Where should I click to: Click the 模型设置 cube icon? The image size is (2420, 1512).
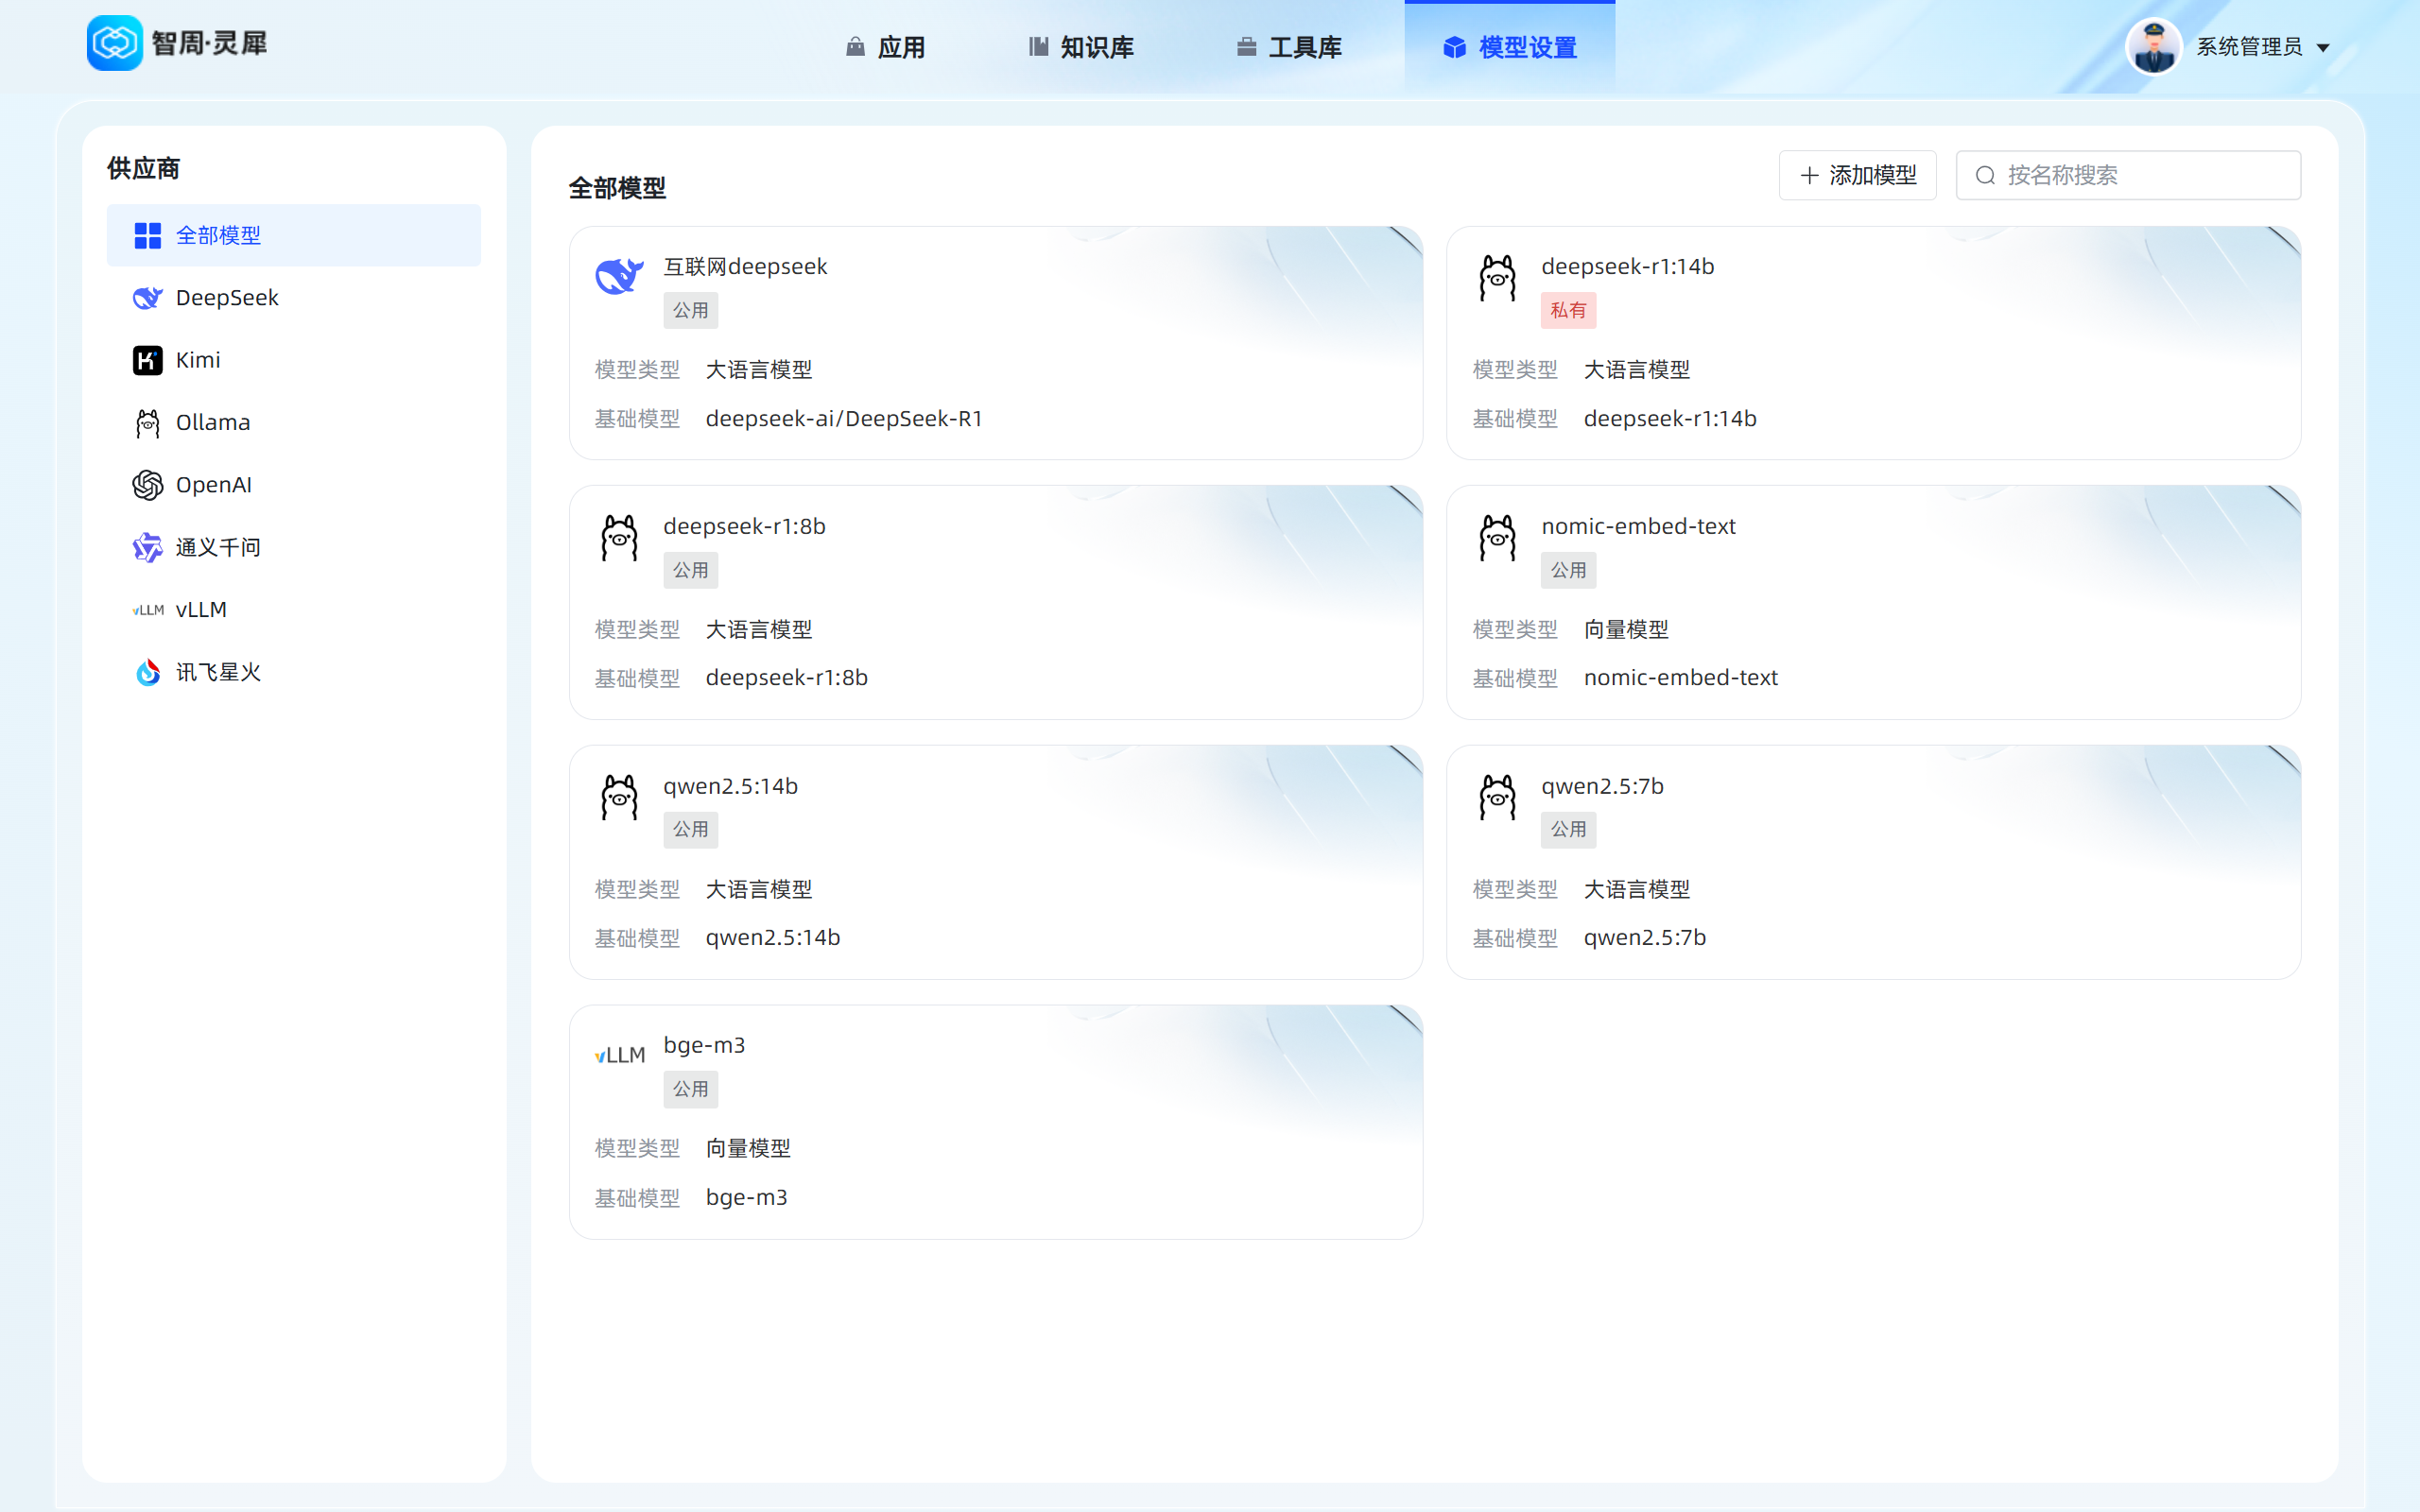pyautogui.click(x=1455, y=47)
